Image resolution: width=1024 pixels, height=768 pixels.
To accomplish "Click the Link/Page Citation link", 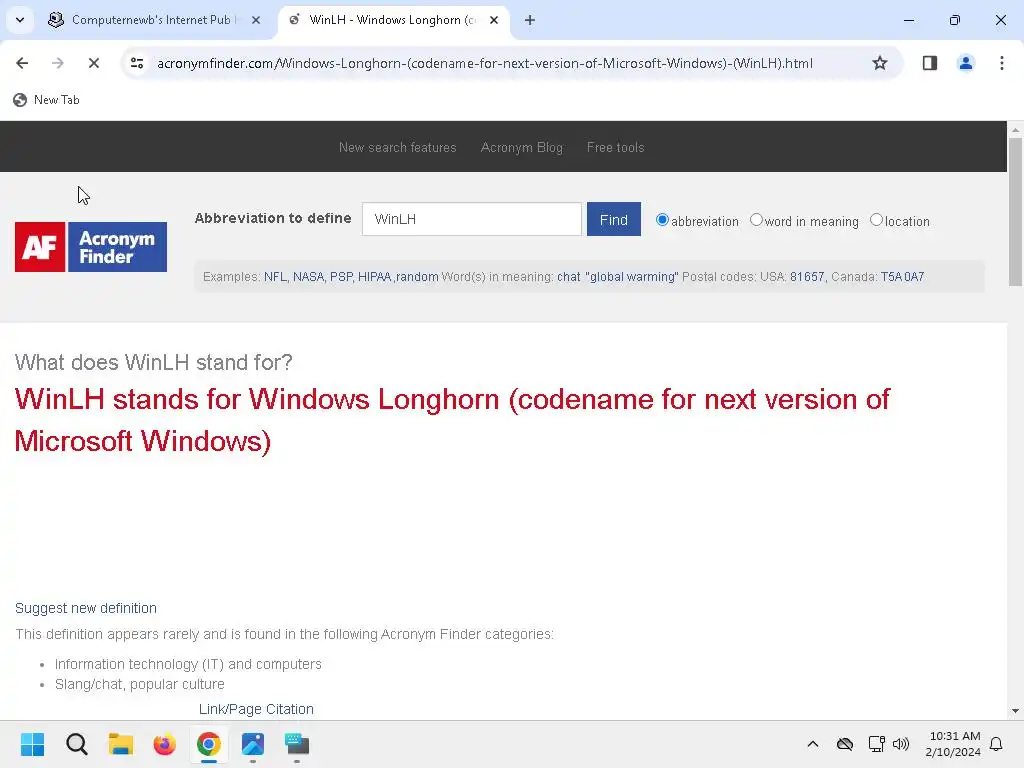I will coord(256,709).
